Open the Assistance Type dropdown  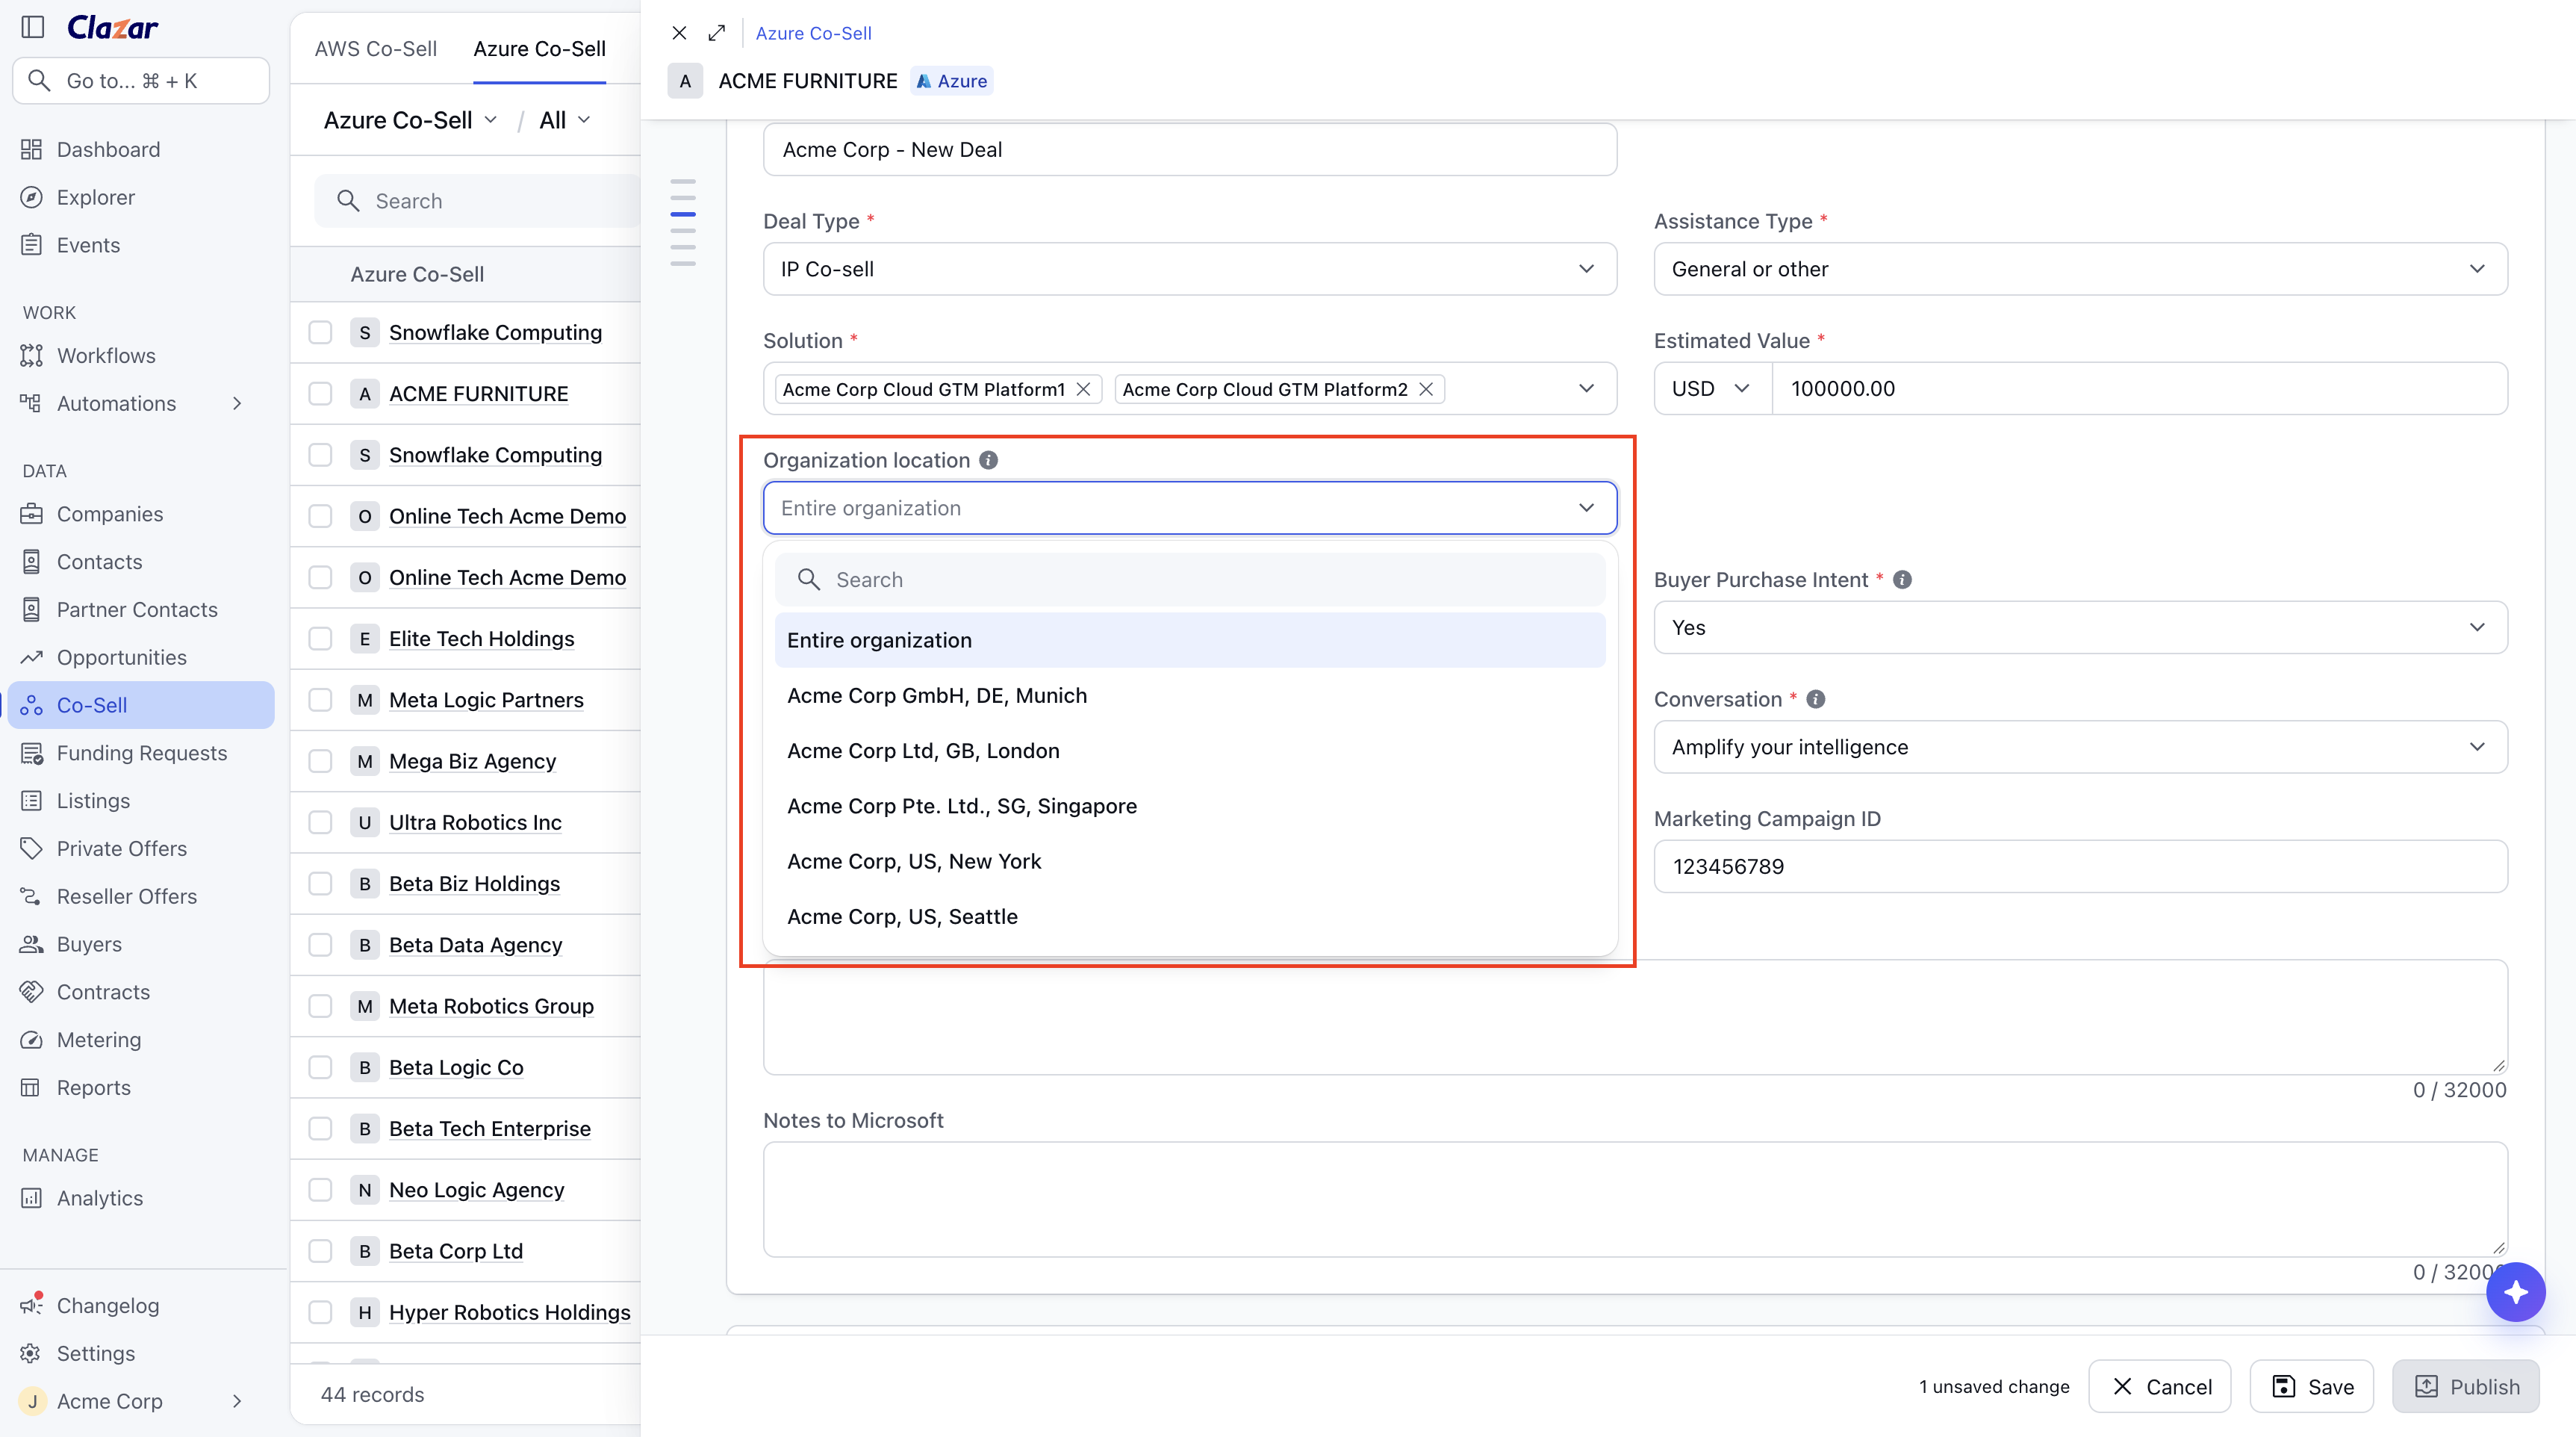point(2080,269)
